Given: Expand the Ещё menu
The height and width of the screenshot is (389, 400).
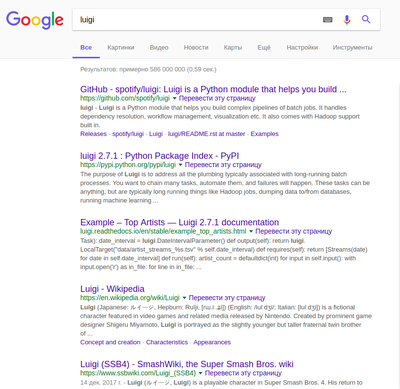Looking at the screenshot, I should point(264,48).
